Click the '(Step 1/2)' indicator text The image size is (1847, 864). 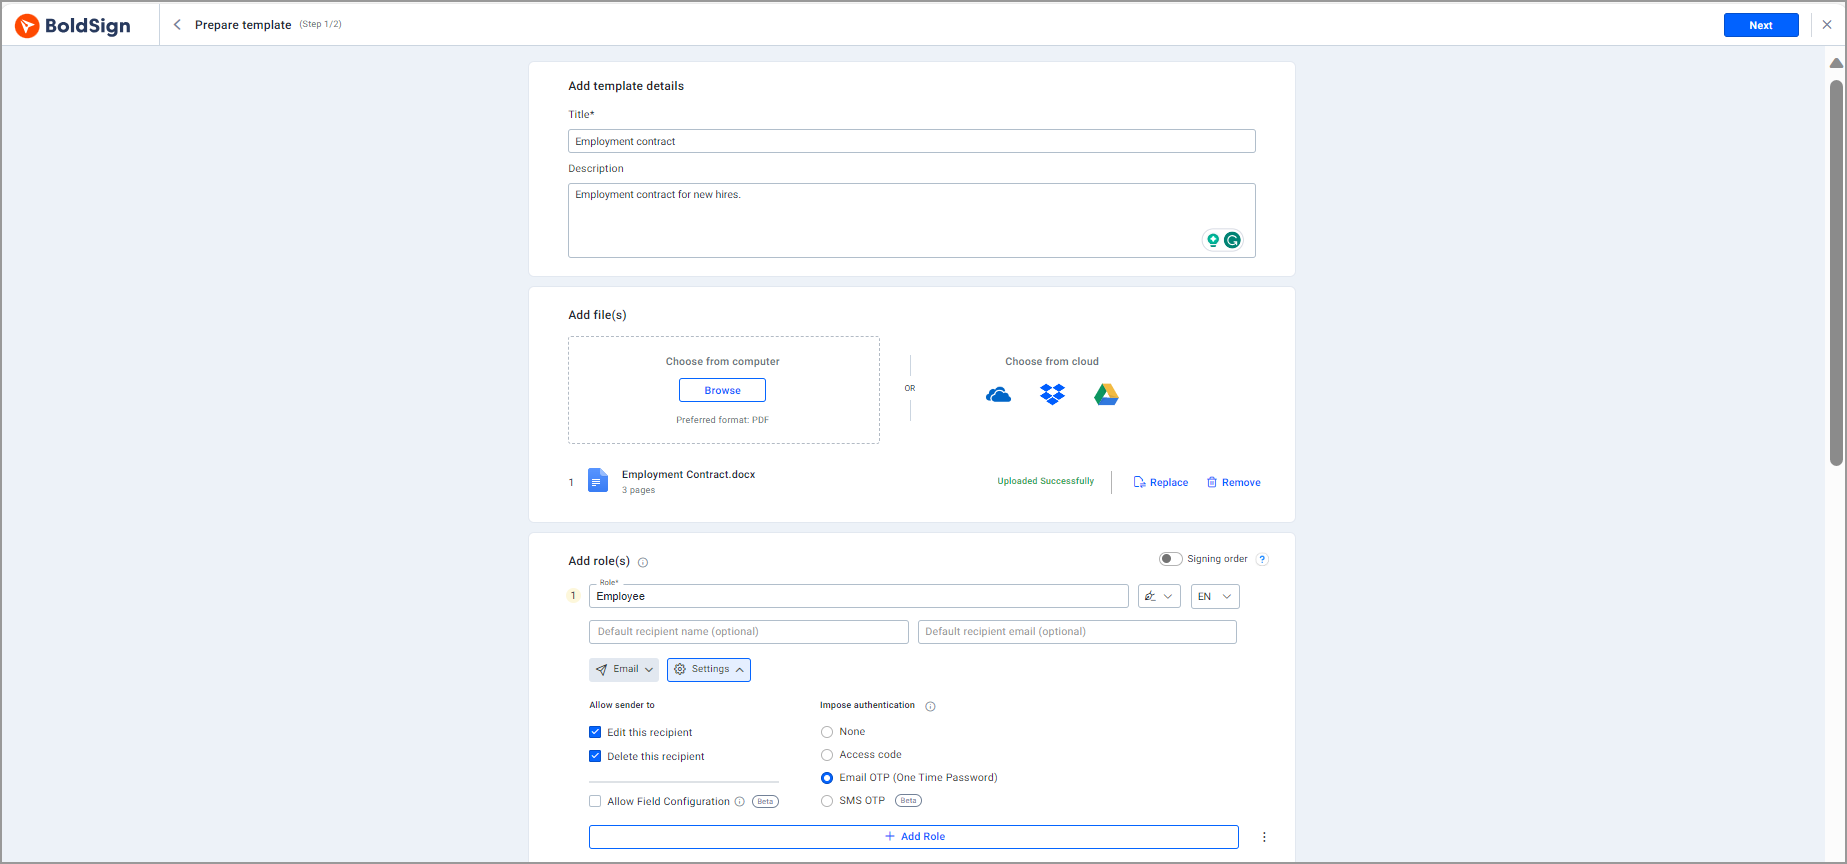click(x=320, y=24)
